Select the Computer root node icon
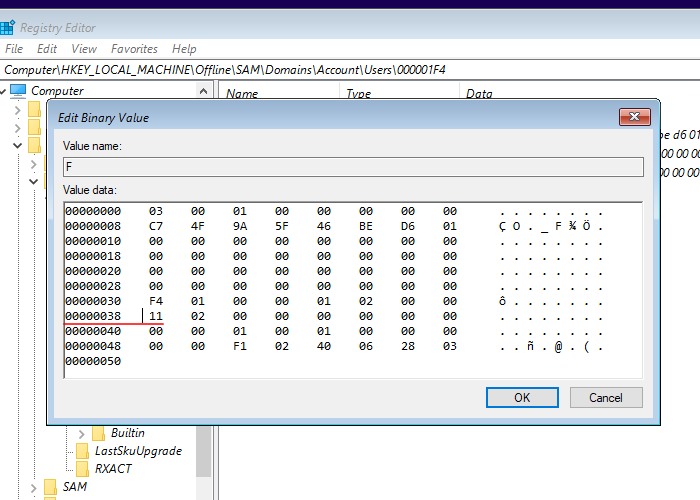The image size is (700, 500). tap(18, 91)
